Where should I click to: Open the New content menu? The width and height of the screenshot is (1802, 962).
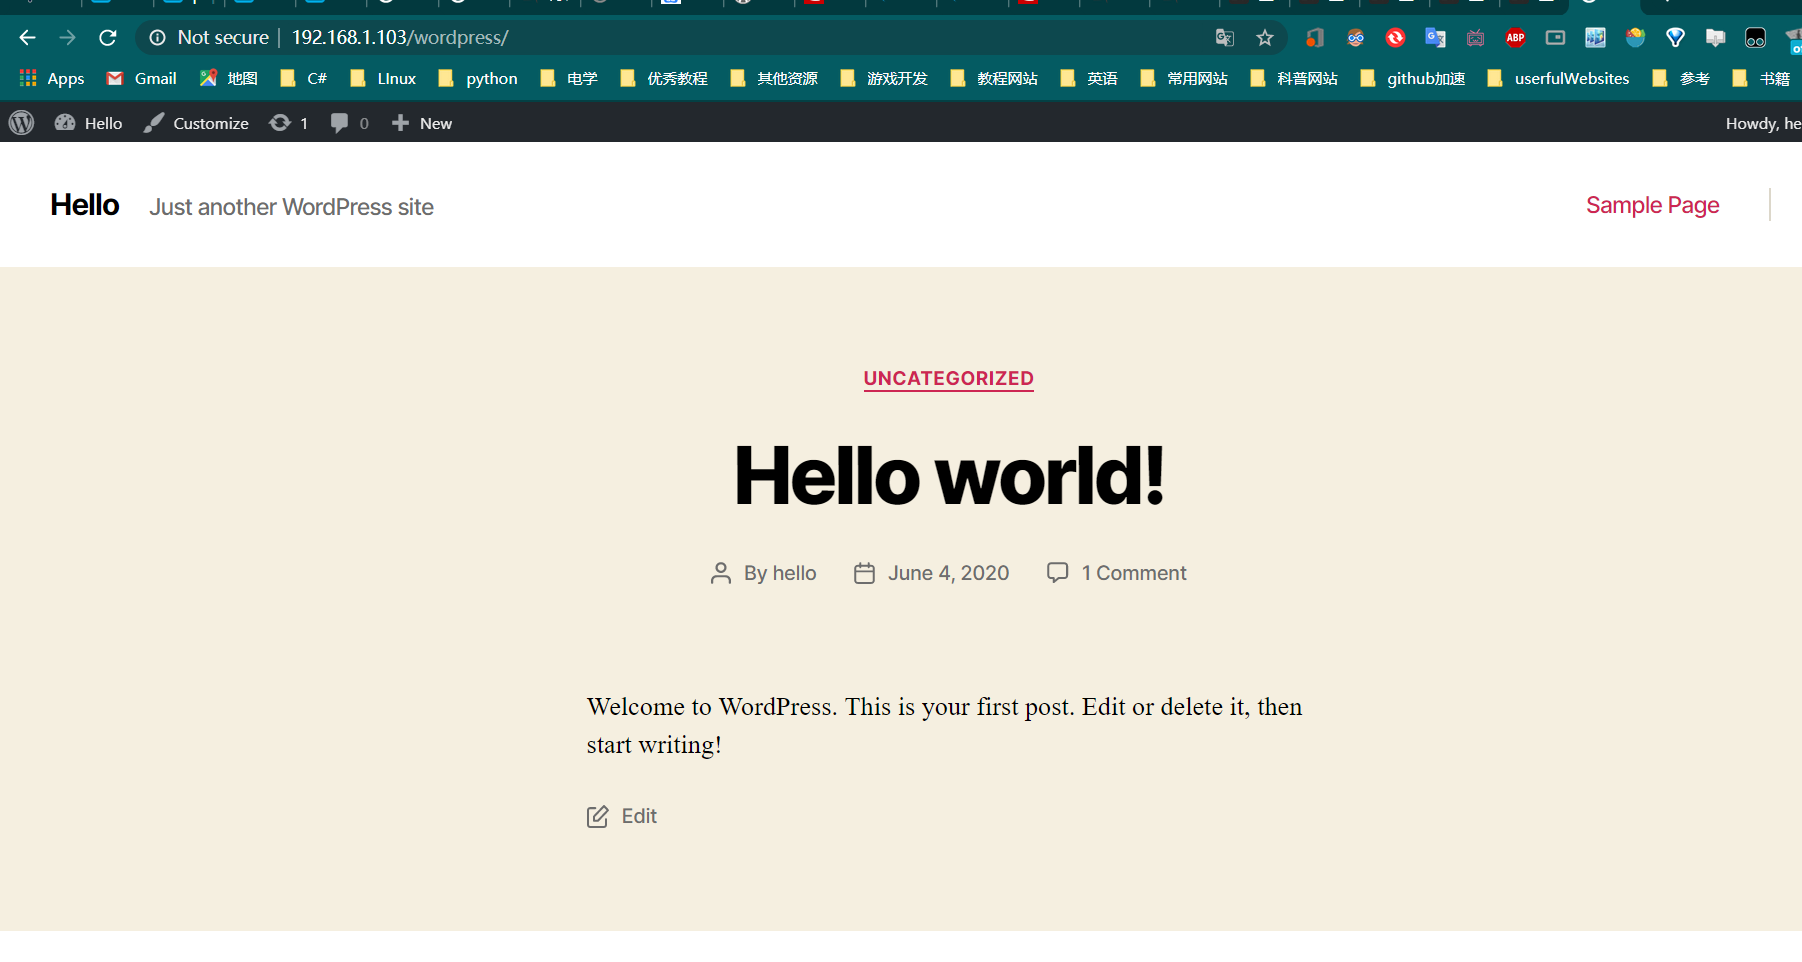tap(422, 123)
